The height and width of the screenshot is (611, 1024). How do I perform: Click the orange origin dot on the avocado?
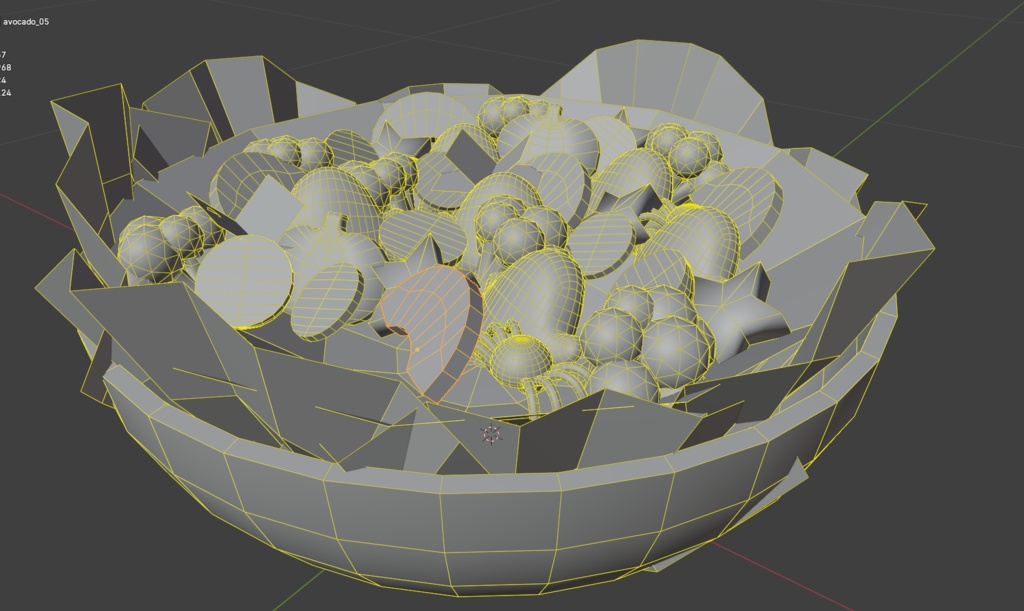pos(417,350)
